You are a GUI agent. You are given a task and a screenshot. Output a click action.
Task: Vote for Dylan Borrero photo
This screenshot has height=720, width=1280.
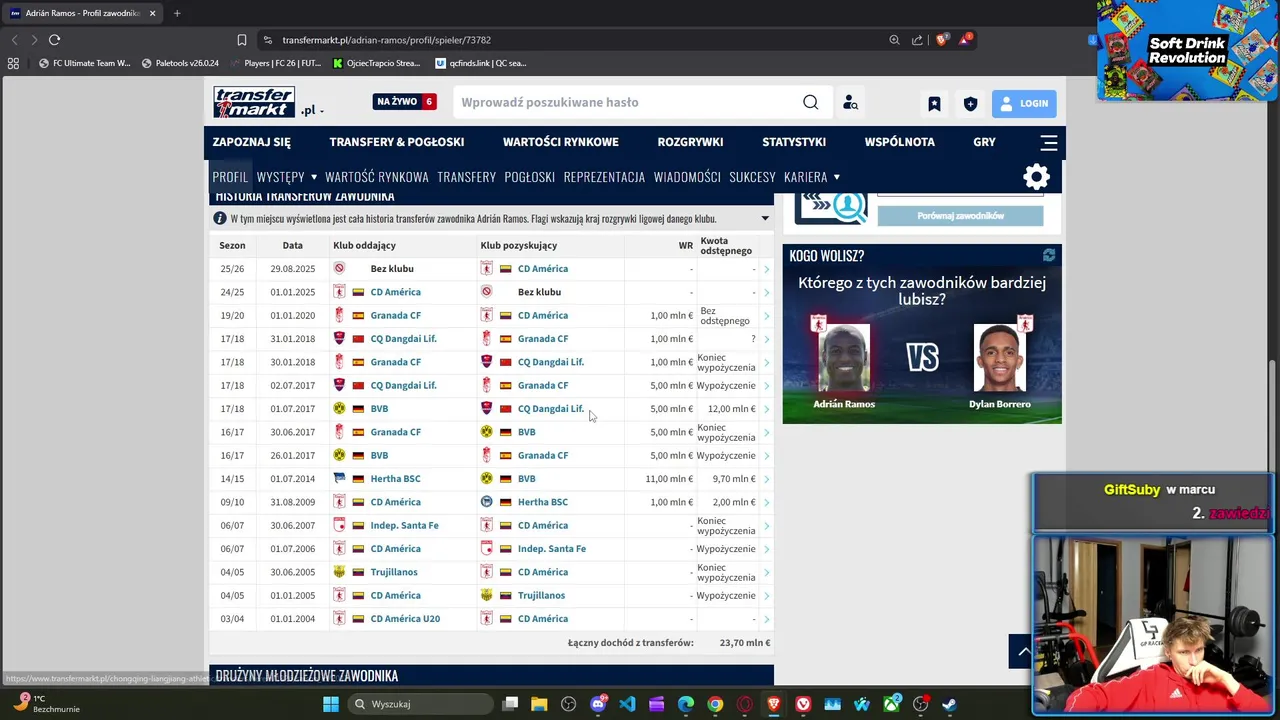pos(999,357)
